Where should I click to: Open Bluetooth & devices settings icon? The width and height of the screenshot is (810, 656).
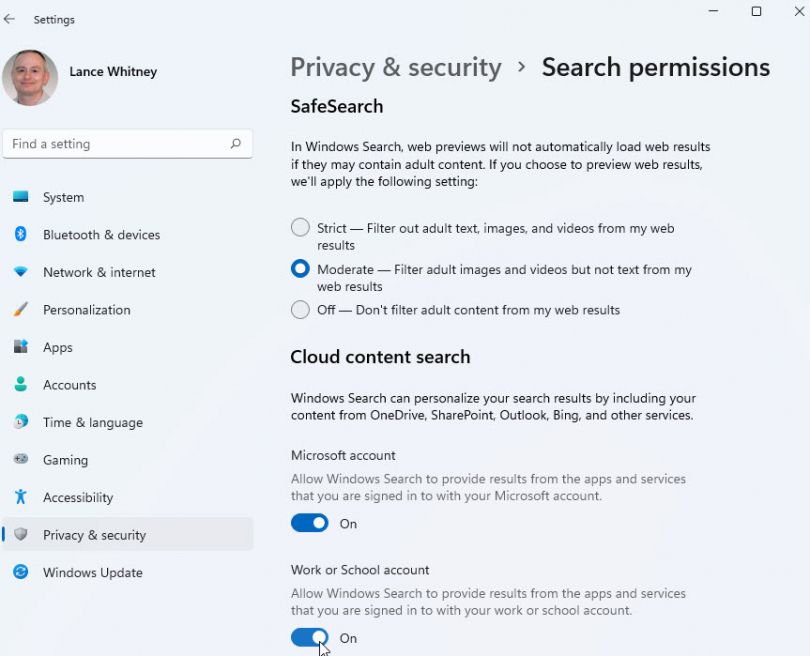[x=22, y=235]
